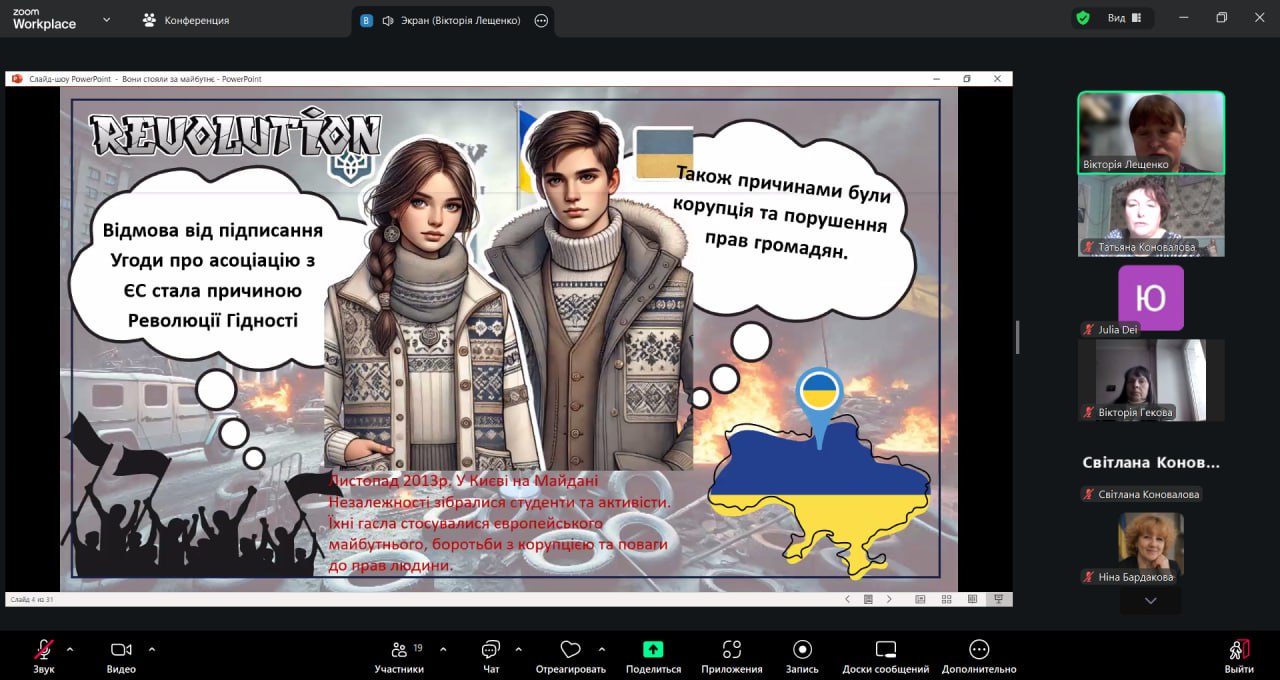This screenshot has height=680, width=1280.
Task: Open the Чат chat panel
Action: [x=490, y=650]
